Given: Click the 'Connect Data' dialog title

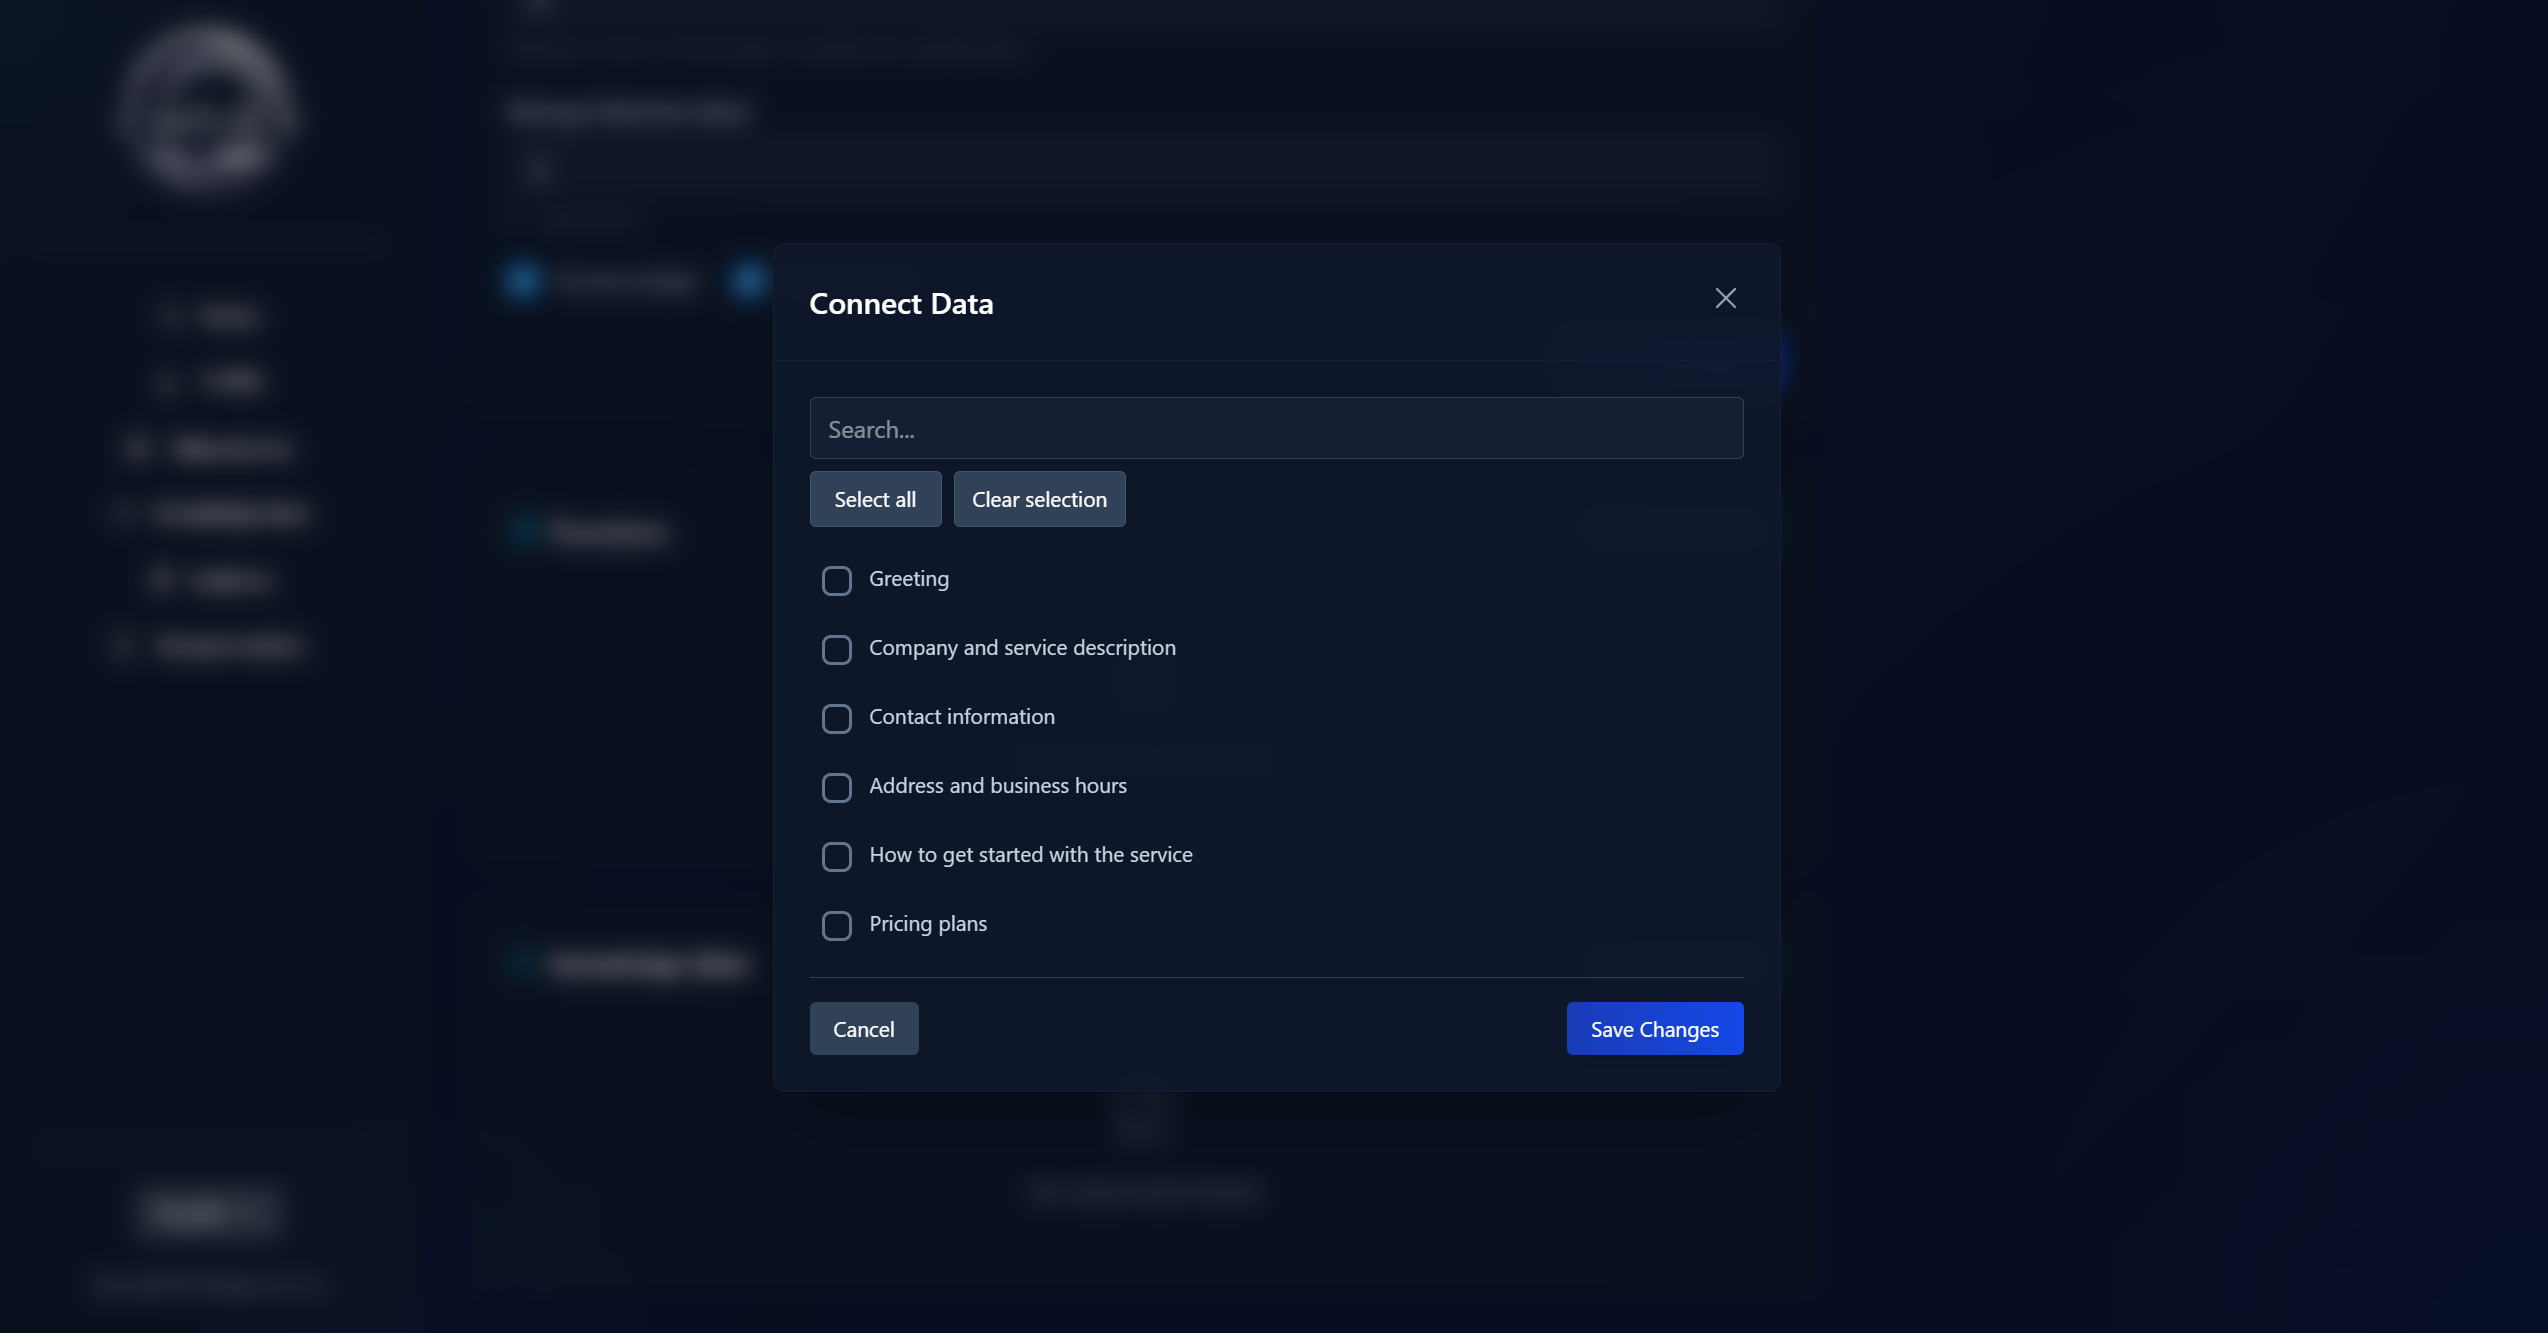Looking at the screenshot, I should 900,304.
